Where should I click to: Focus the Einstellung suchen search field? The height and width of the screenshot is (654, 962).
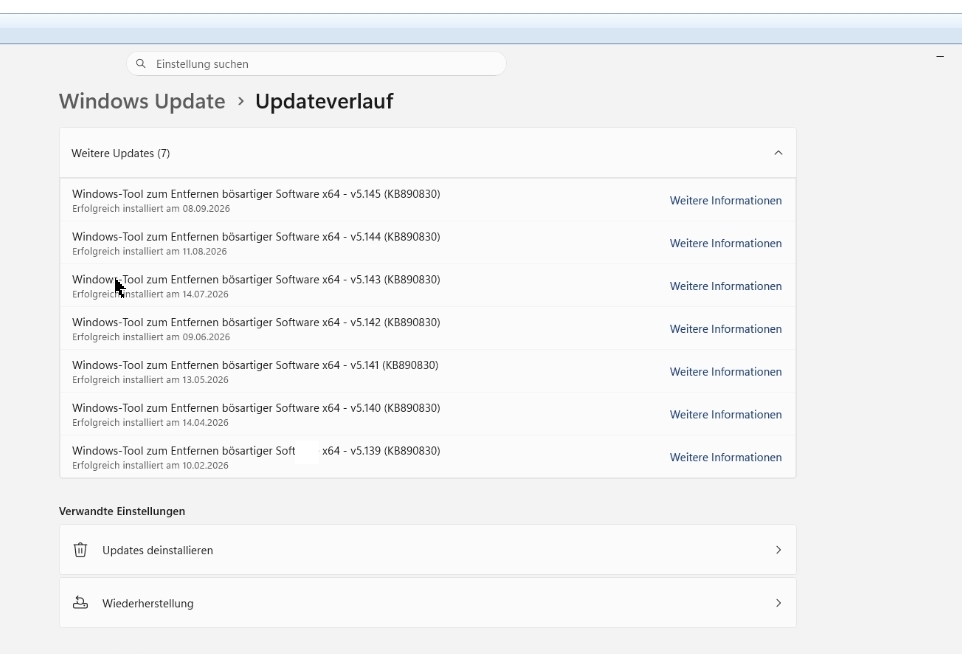coord(316,64)
